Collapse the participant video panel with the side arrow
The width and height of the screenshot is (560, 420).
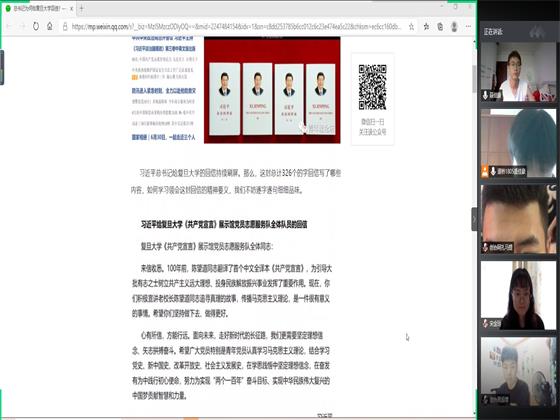pyautogui.click(x=474, y=219)
